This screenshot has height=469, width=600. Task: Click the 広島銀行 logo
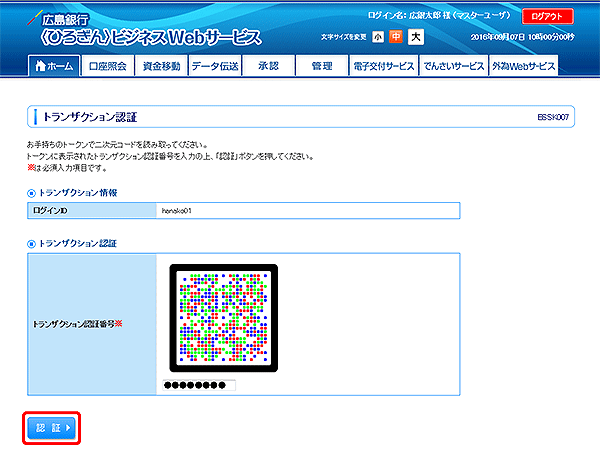click(x=59, y=19)
